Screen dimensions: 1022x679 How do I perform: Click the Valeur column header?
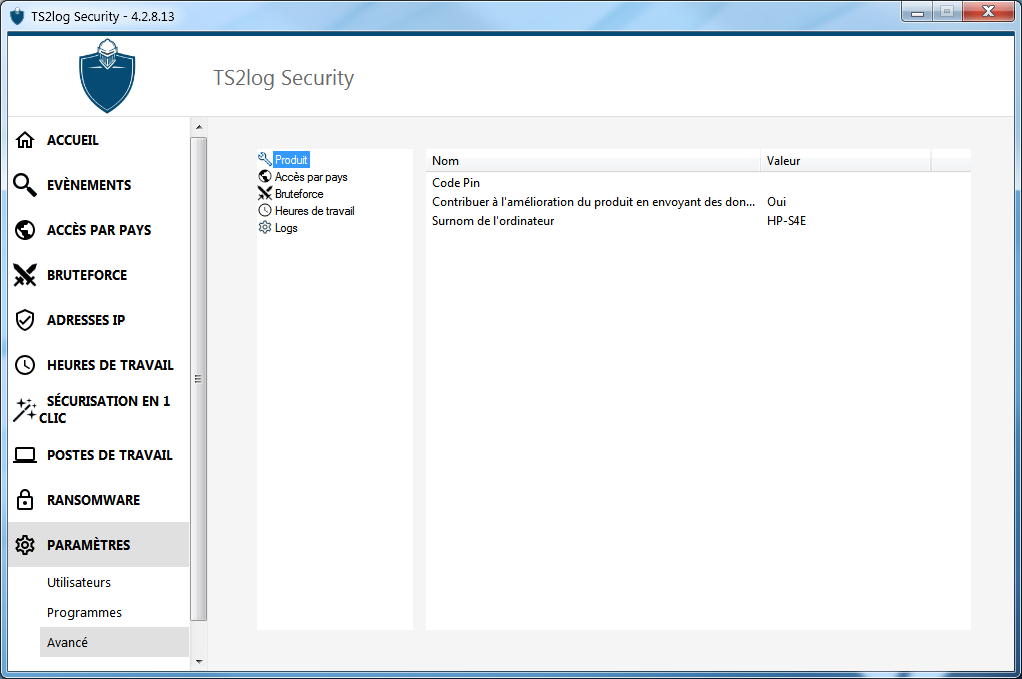click(x=845, y=161)
